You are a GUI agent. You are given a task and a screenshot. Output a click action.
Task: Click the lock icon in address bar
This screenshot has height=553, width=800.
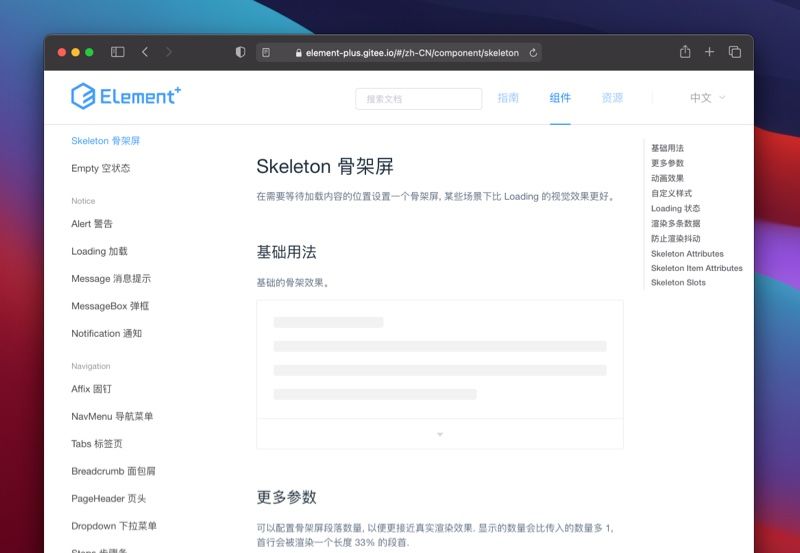[298, 53]
